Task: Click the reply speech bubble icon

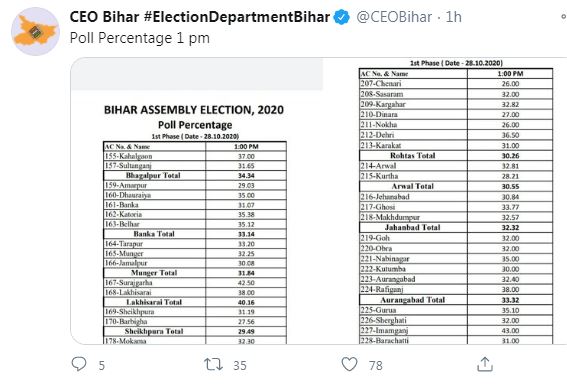Action: (x=79, y=364)
